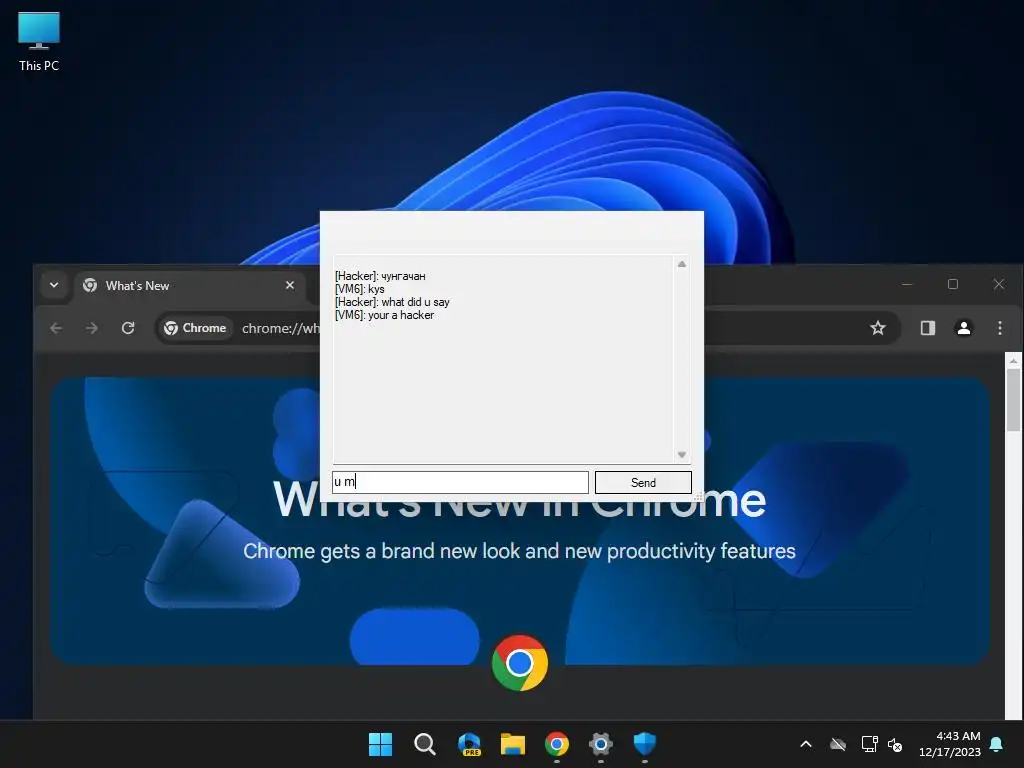Click the Chrome logo on the page
Viewport: 1024px width, 768px height.
[x=520, y=663]
